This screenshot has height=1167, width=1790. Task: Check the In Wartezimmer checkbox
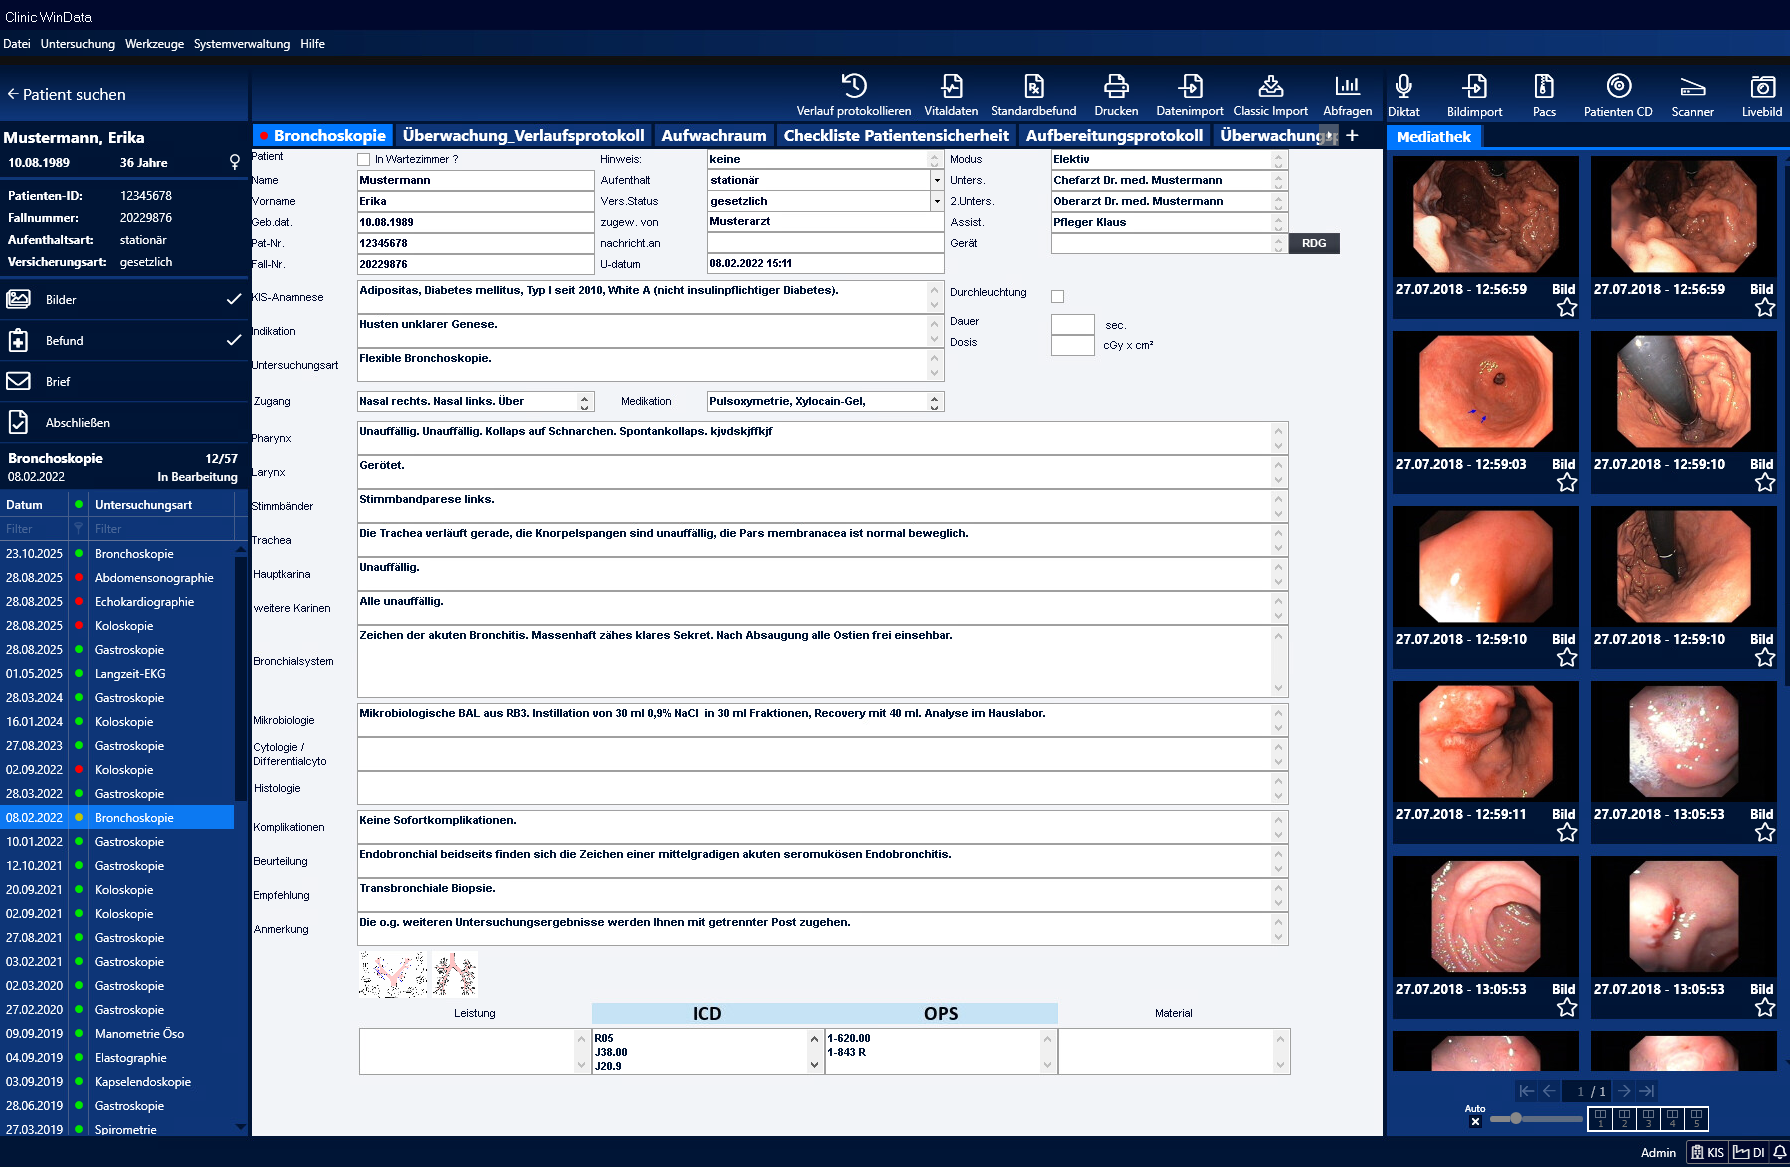click(364, 160)
